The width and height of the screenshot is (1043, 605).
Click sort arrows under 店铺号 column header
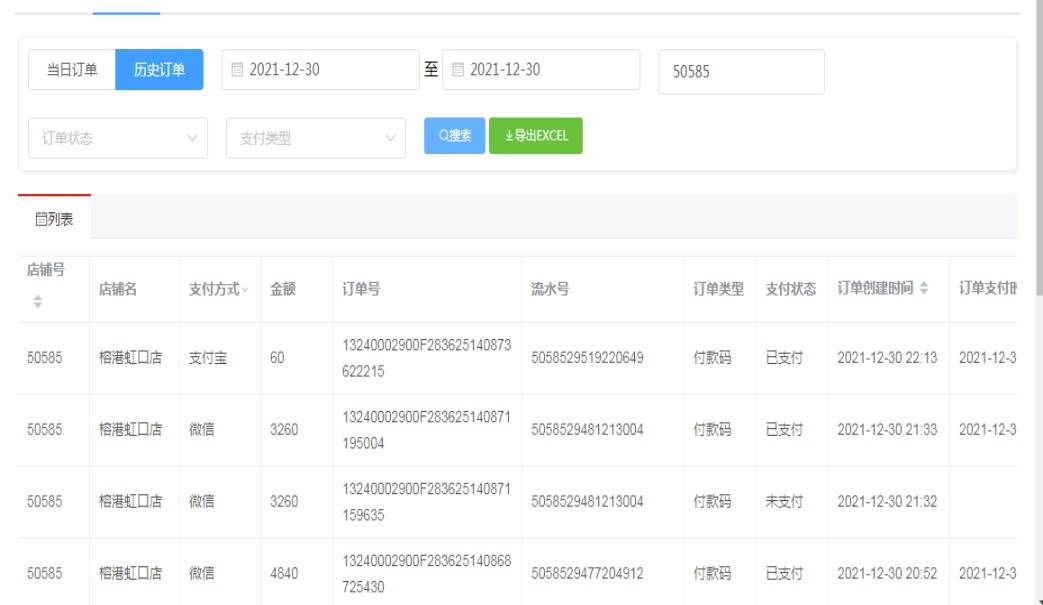tap(39, 300)
